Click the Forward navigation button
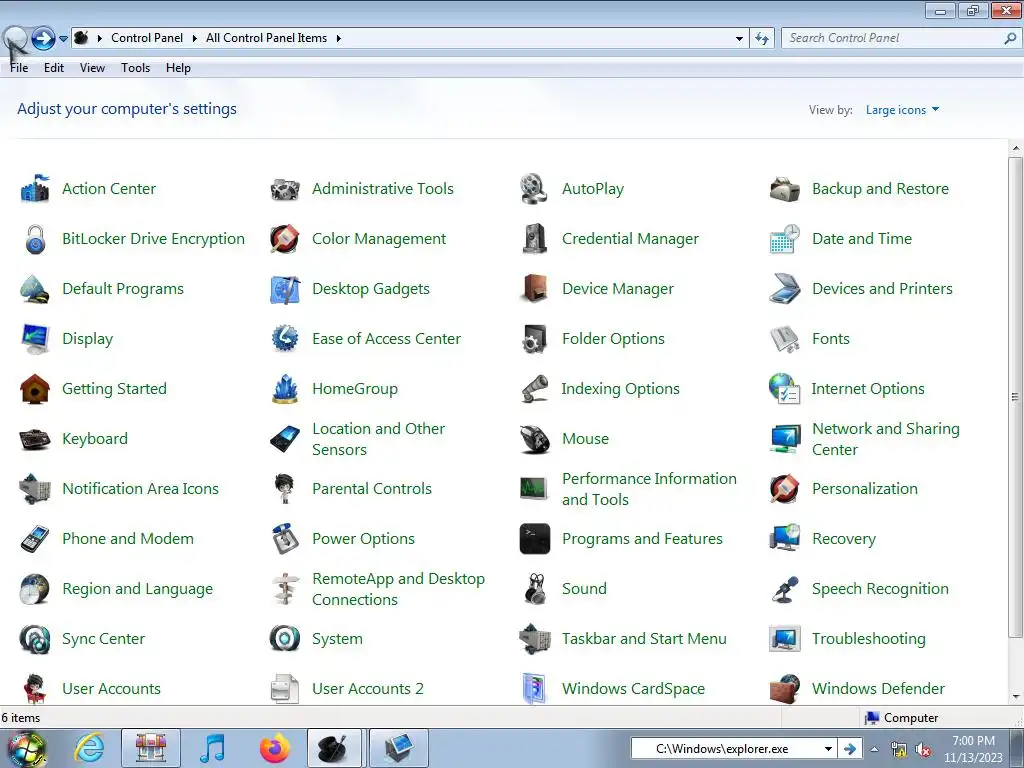1024x768 pixels. tap(43, 39)
